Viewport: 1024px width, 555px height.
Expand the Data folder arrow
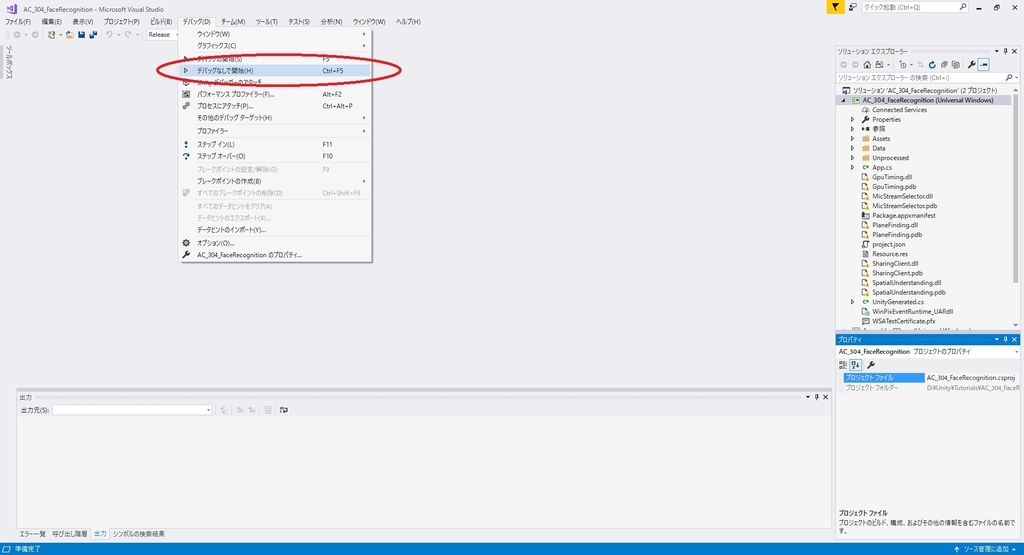pos(852,148)
